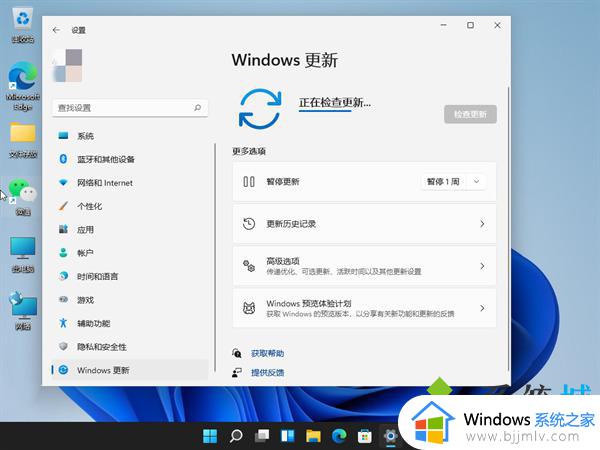600x450 pixels.
Task: Click the 隐私和安全性 shield icon
Action: 63,346
